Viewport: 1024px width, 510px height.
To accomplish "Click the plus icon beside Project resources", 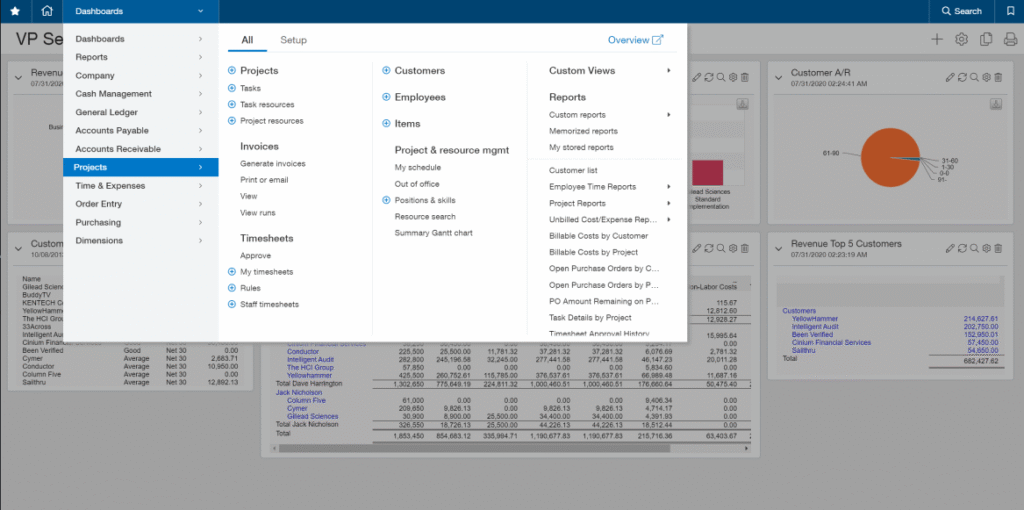I will (232, 121).
